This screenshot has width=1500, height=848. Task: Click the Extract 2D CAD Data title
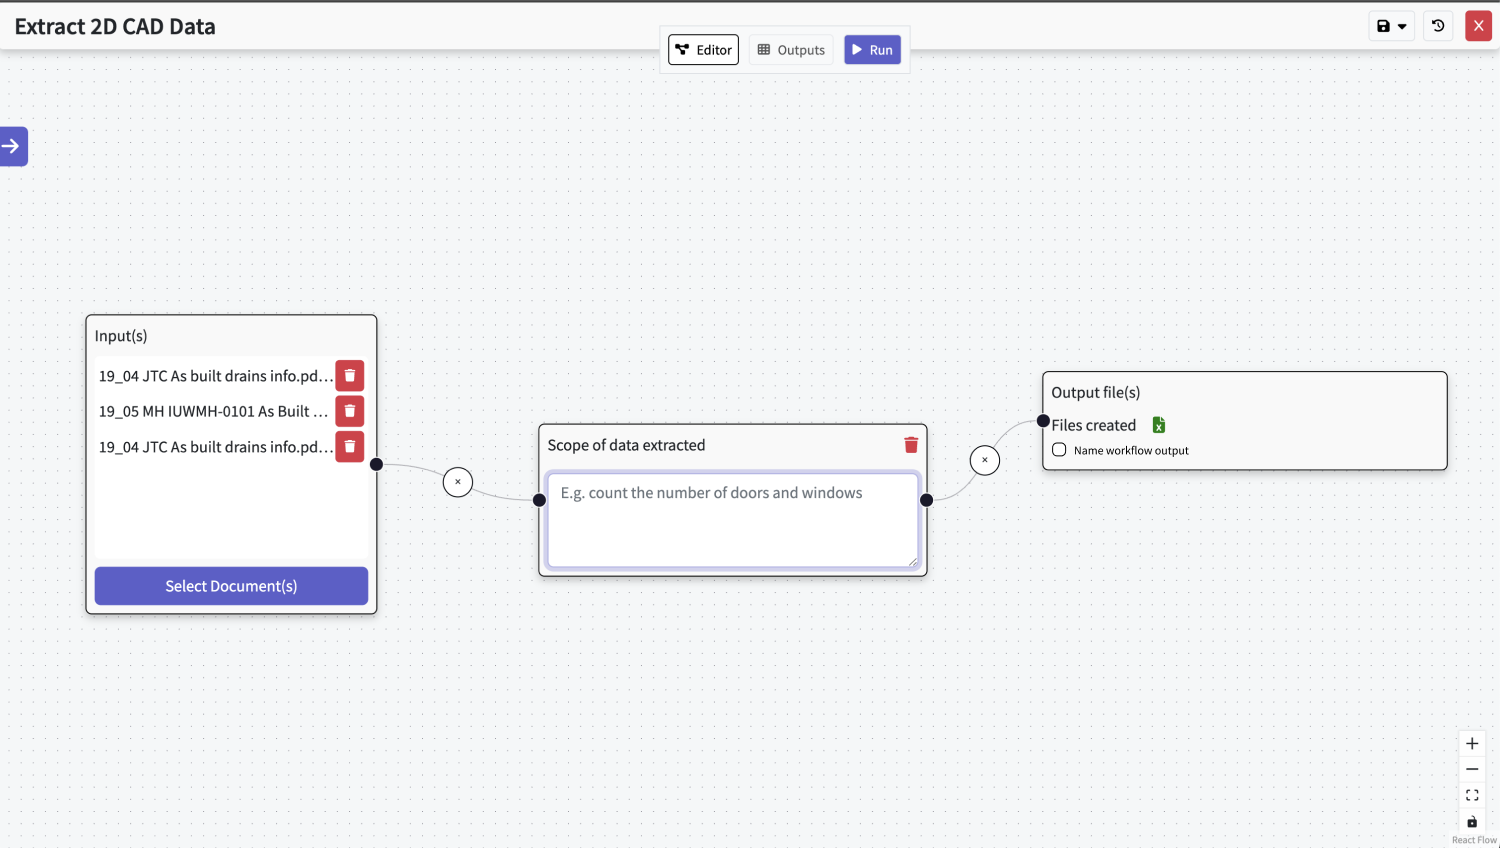pos(115,27)
